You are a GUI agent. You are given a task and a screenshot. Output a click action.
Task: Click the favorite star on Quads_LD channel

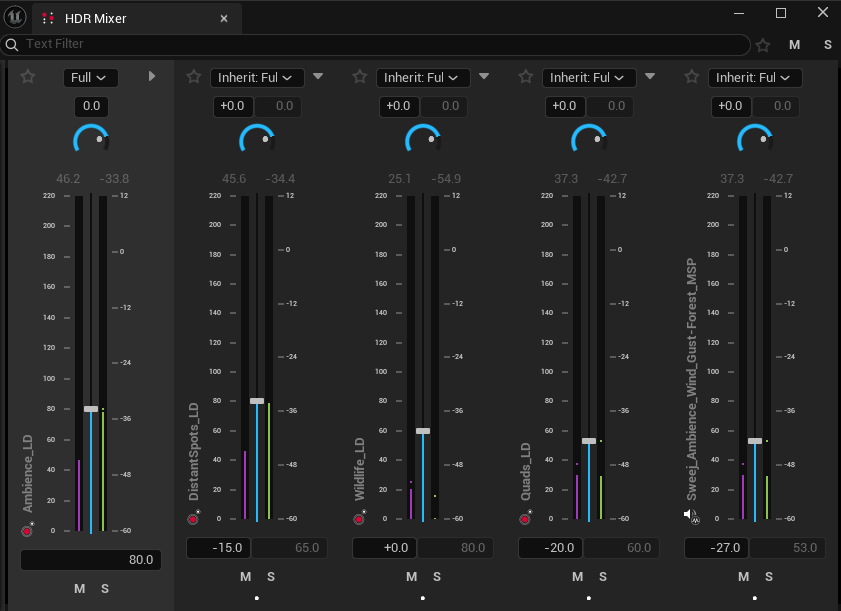[524, 77]
